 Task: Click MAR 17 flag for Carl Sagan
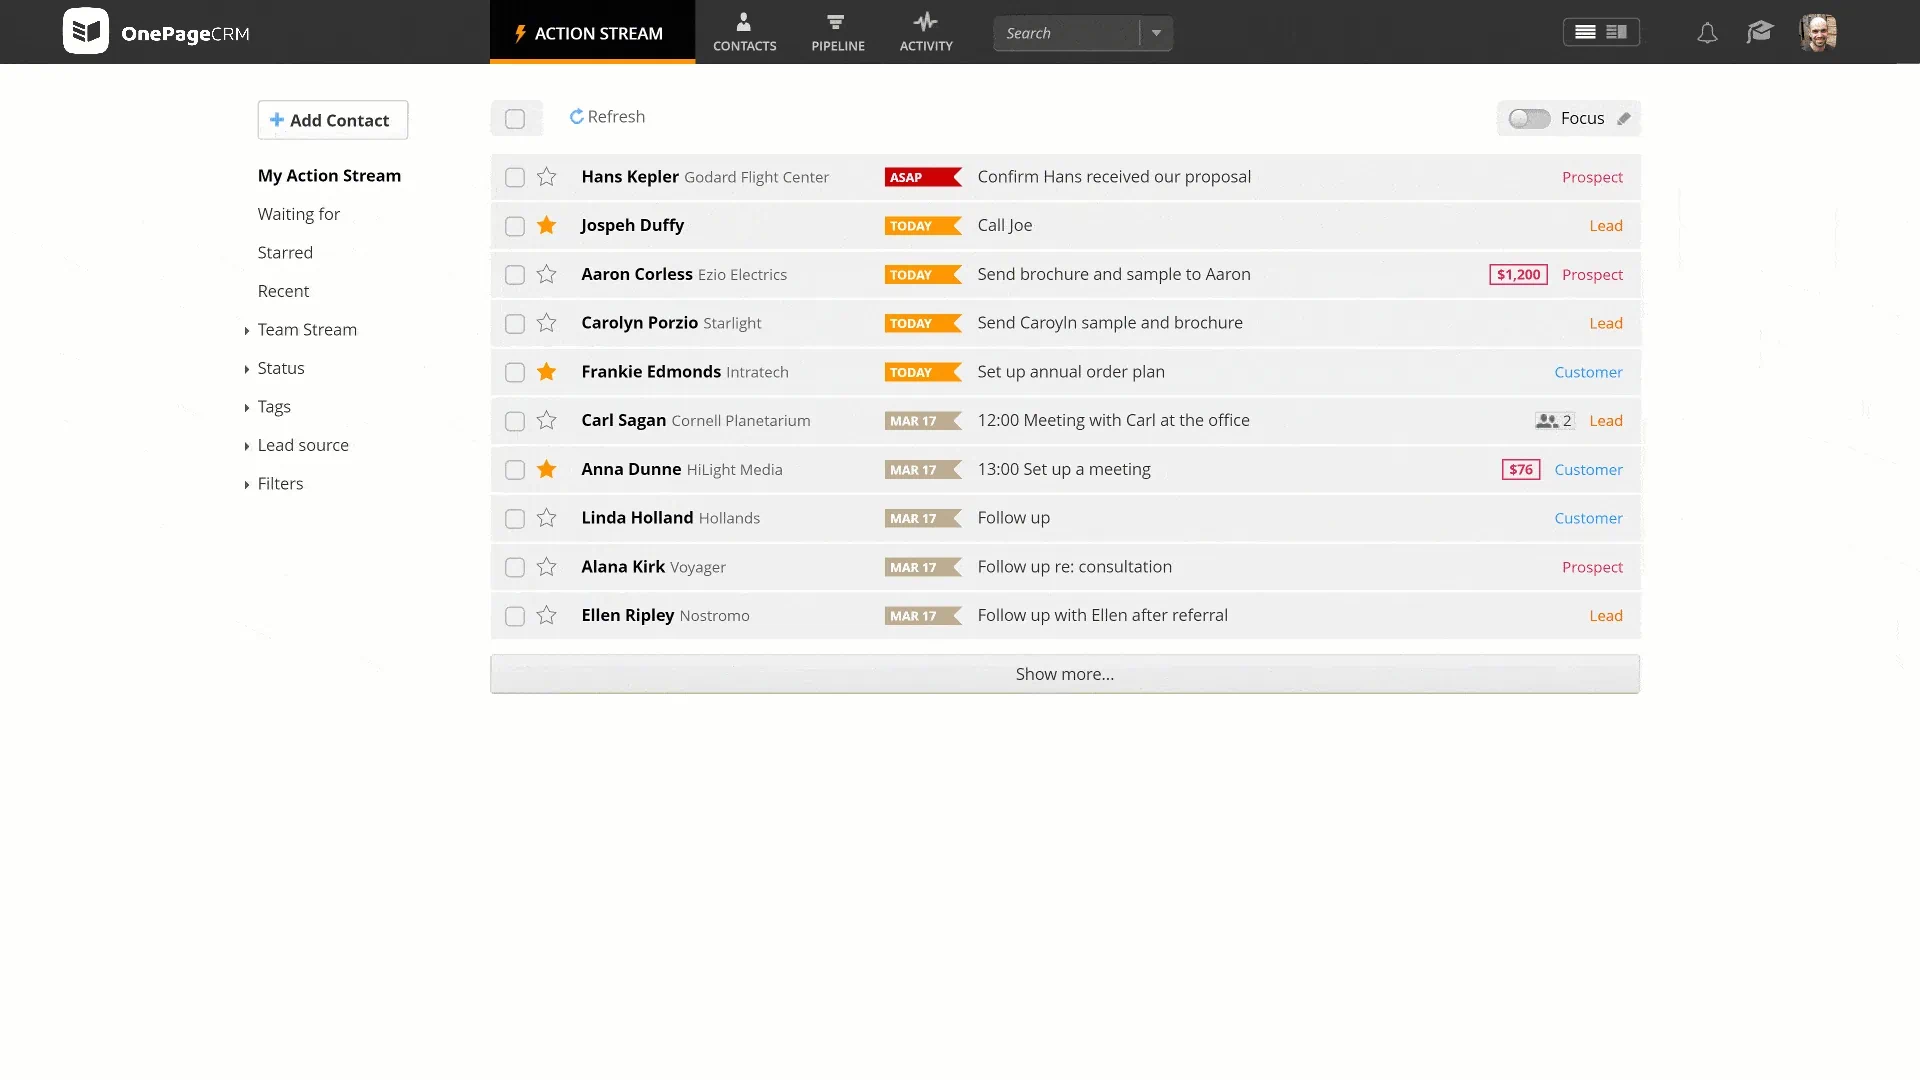(923, 421)
